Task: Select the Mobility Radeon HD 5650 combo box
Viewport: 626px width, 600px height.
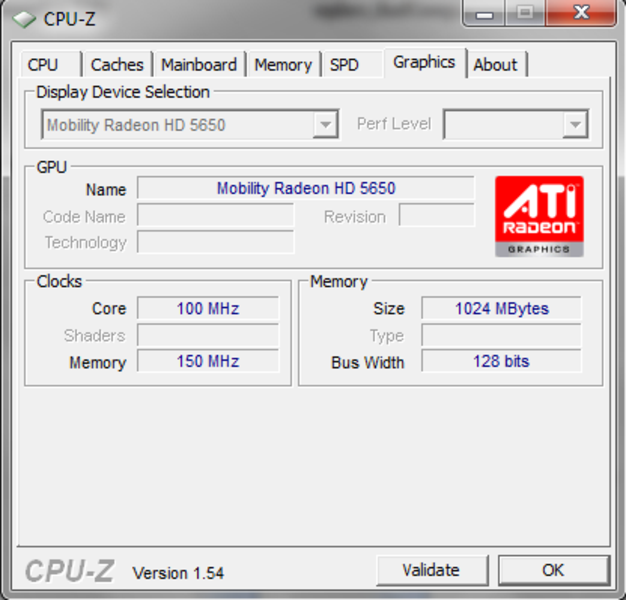Action: [190, 125]
